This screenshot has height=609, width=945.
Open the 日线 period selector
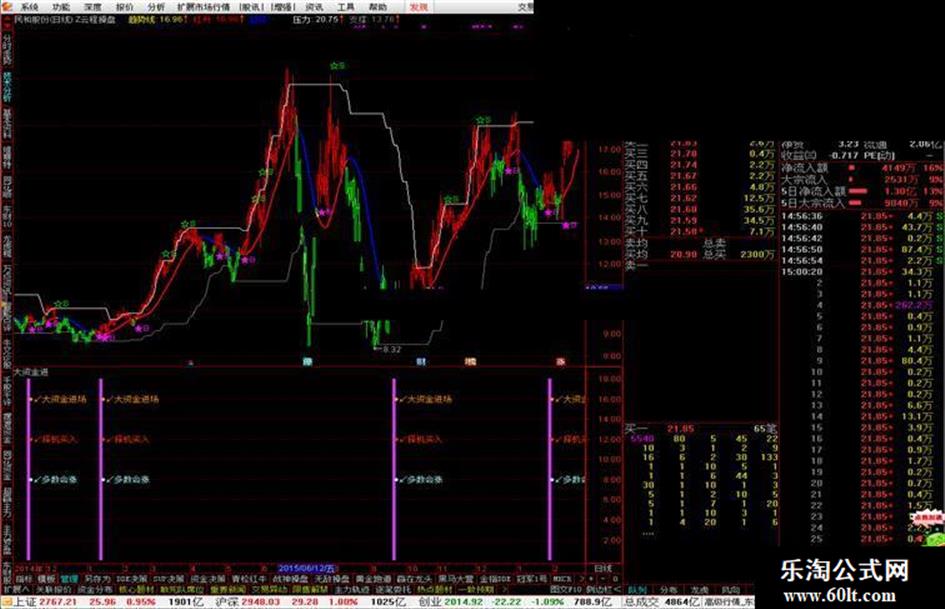[x=603, y=569]
